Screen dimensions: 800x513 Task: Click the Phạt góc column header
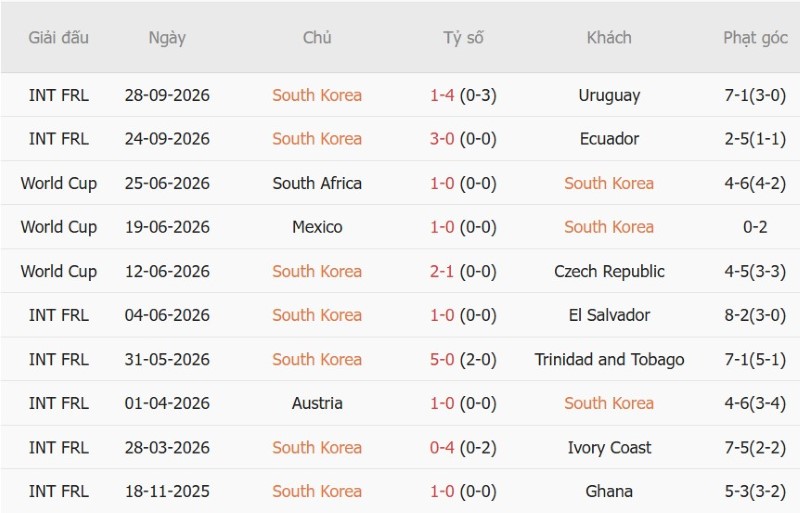tap(755, 38)
